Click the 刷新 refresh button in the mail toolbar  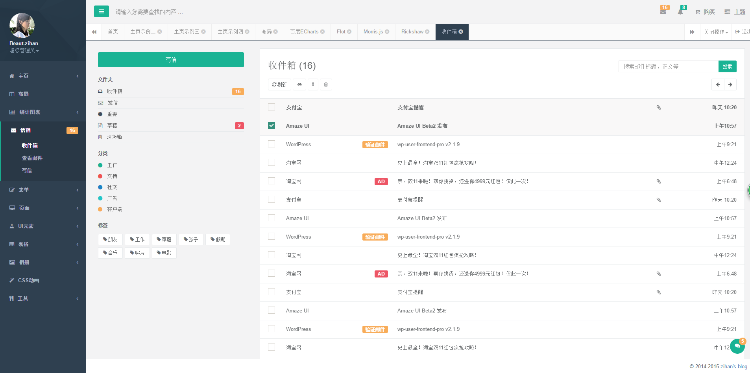click(x=280, y=85)
